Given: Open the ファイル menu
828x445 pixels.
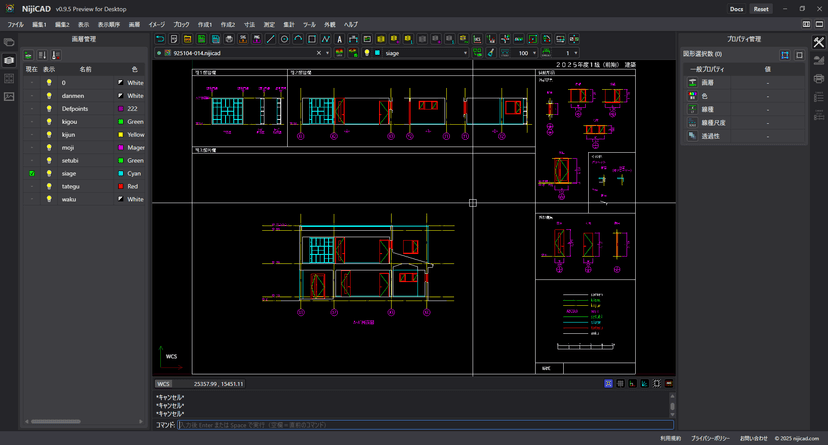Looking at the screenshot, I should (x=15, y=24).
